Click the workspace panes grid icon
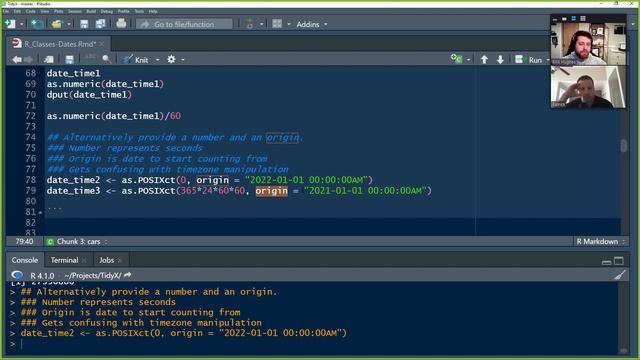The image size is (640, 360). click(277, 24)
